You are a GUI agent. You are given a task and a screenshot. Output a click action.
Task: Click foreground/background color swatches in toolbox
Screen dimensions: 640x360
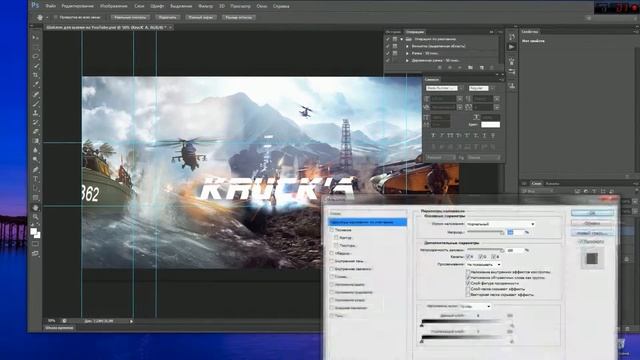[x=35, y=233]
